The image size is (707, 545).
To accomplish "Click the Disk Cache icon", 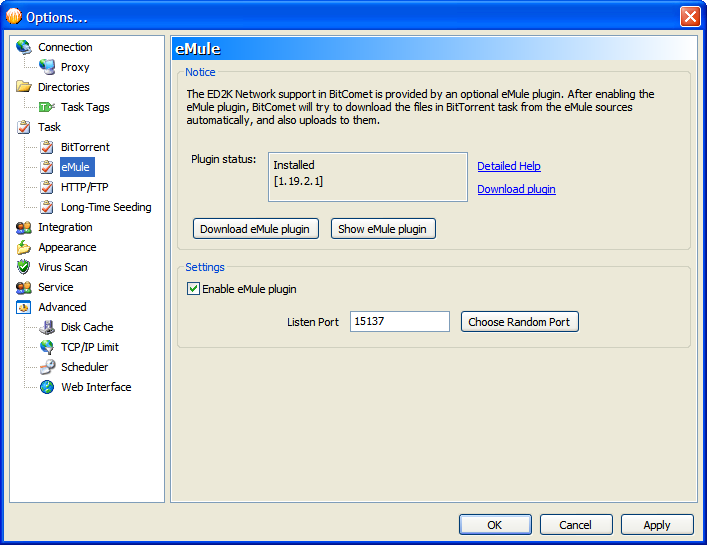I will click(x=47, y=327).
